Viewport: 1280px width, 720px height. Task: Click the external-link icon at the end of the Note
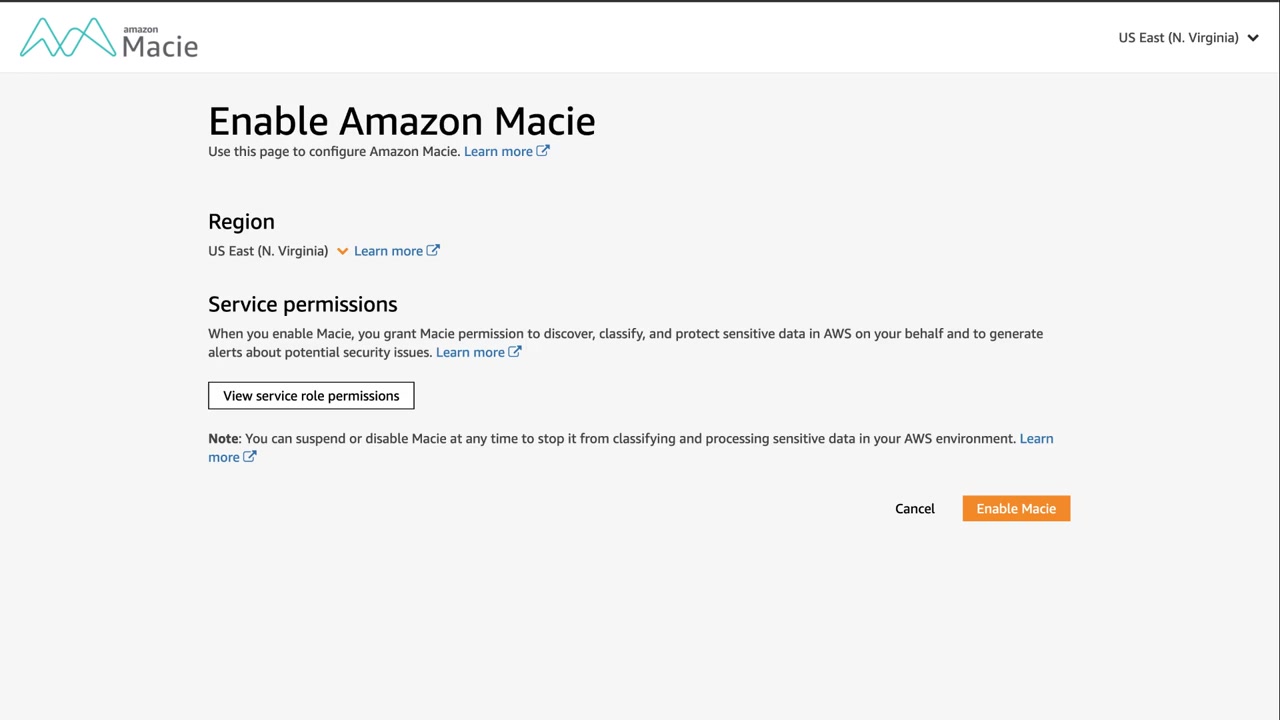[250, 457]
